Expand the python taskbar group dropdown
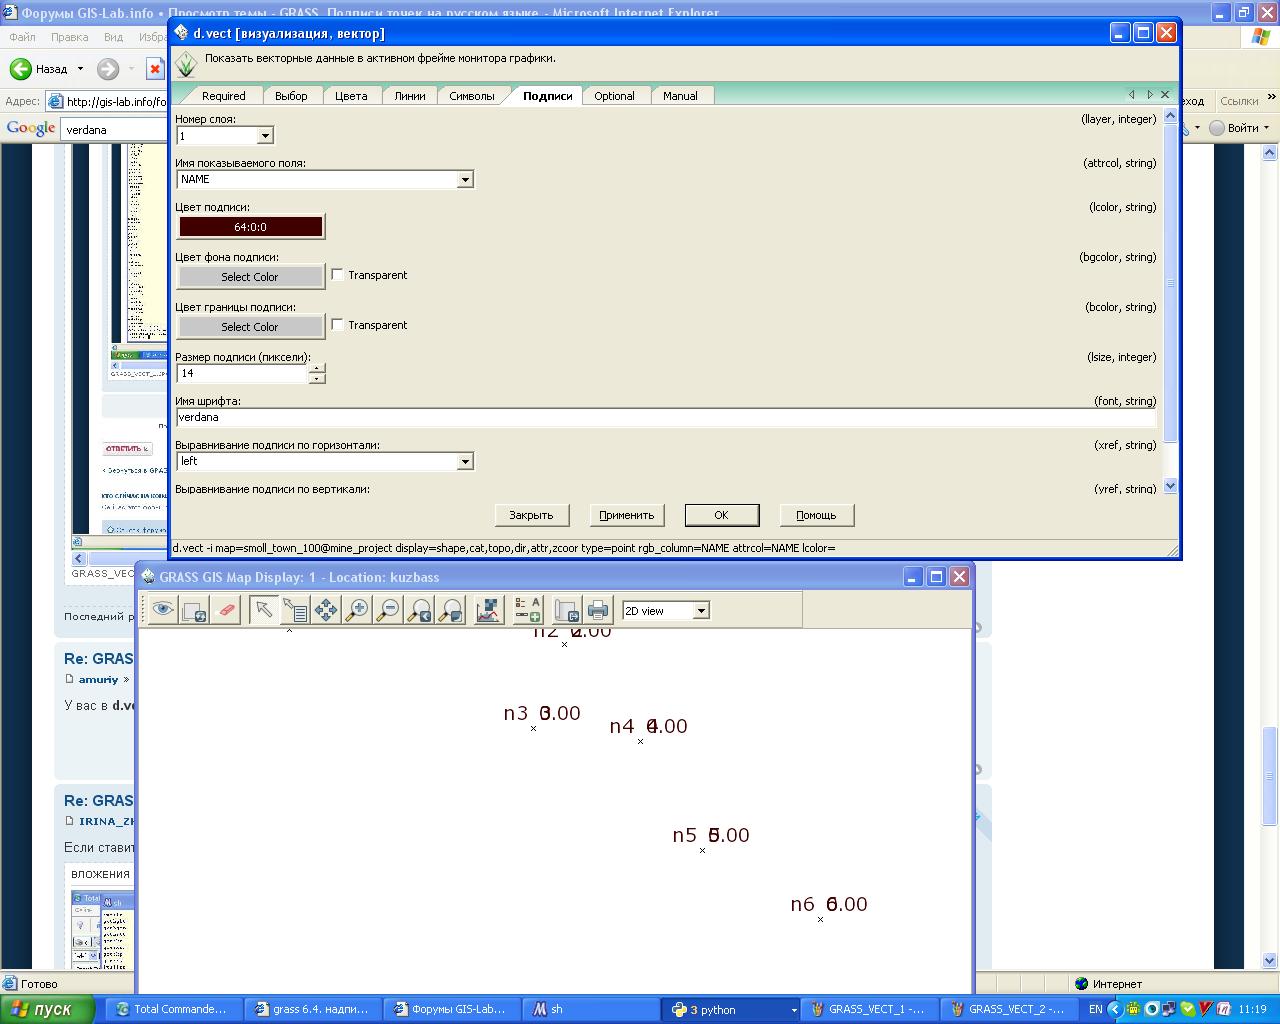1280x1024 pixels. point(794,1010)
